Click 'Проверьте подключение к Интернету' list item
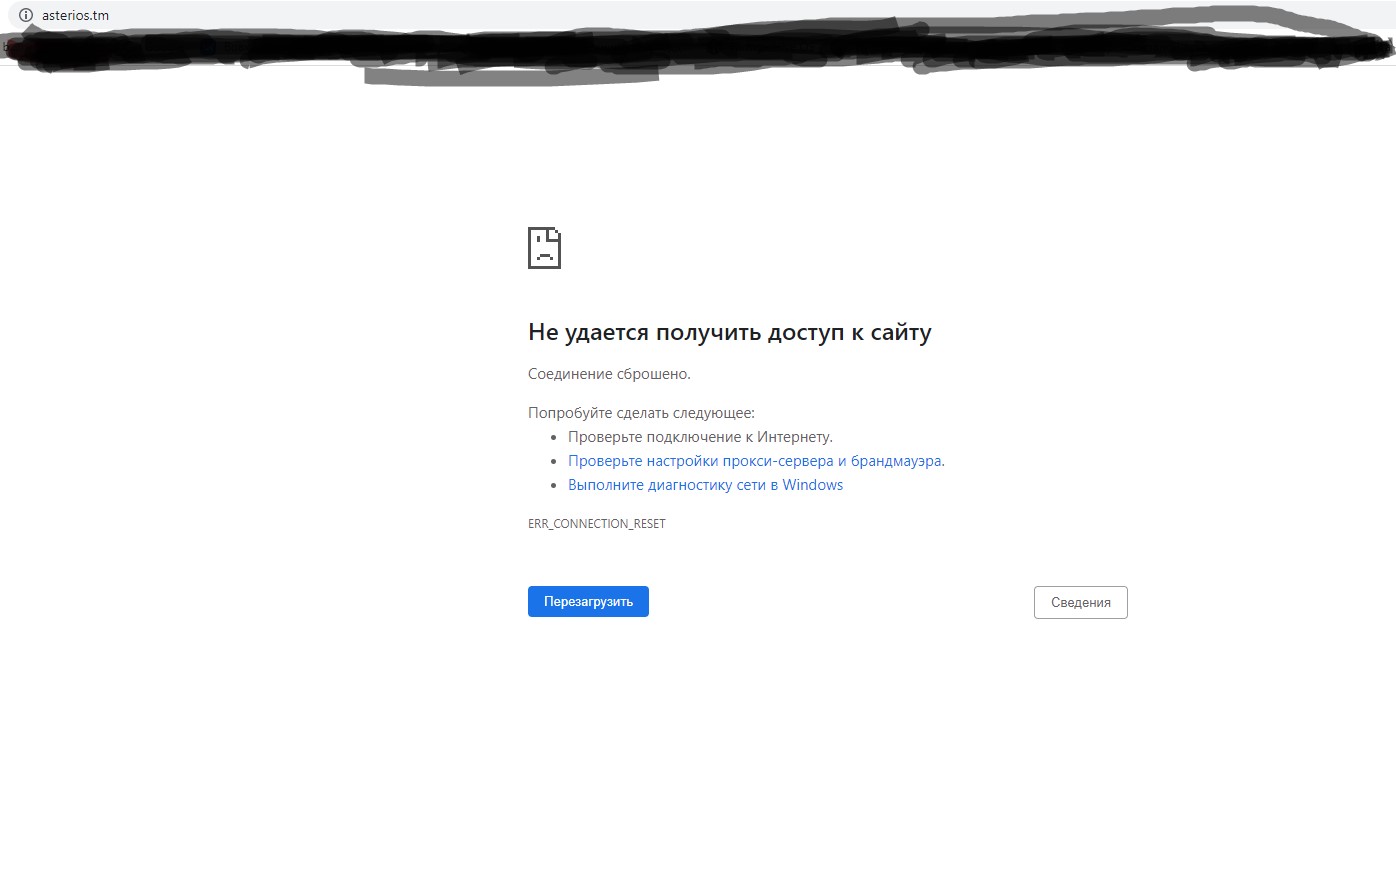 pos(700,437)
